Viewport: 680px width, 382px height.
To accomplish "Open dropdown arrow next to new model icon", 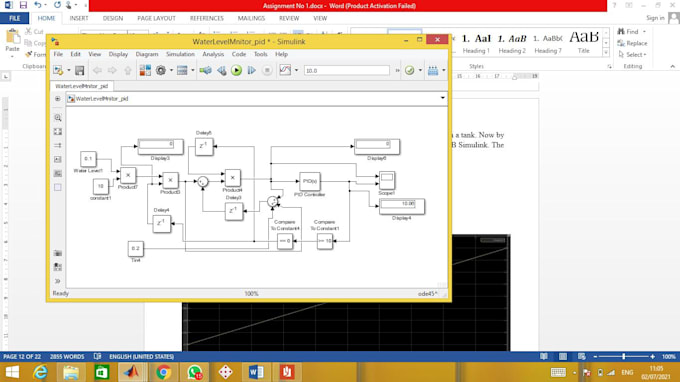I will point(69,70).
